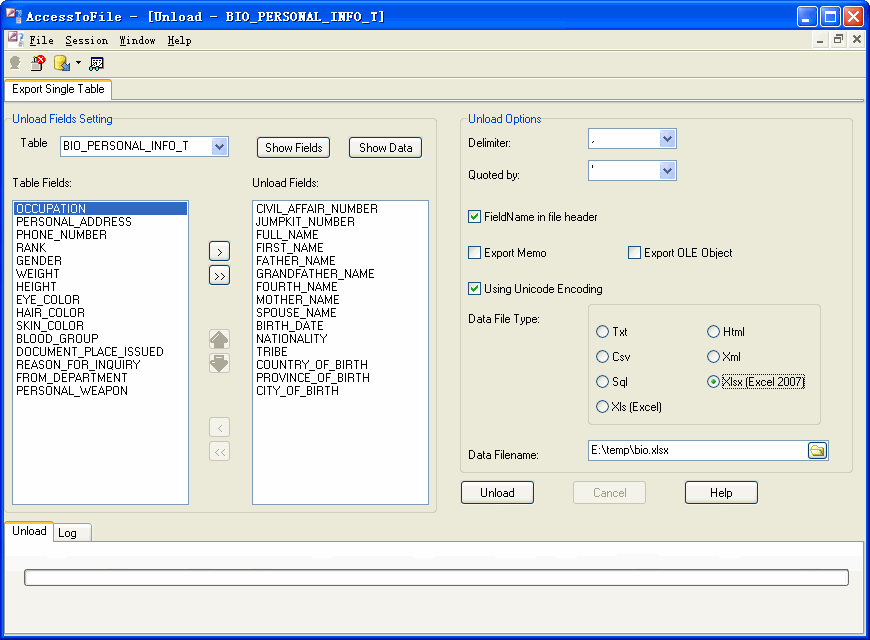Image resolution: width=870 pixels, height=640 pixels.
Task: Select the Csv file type radio button
Action: click(x=602, y=356)
